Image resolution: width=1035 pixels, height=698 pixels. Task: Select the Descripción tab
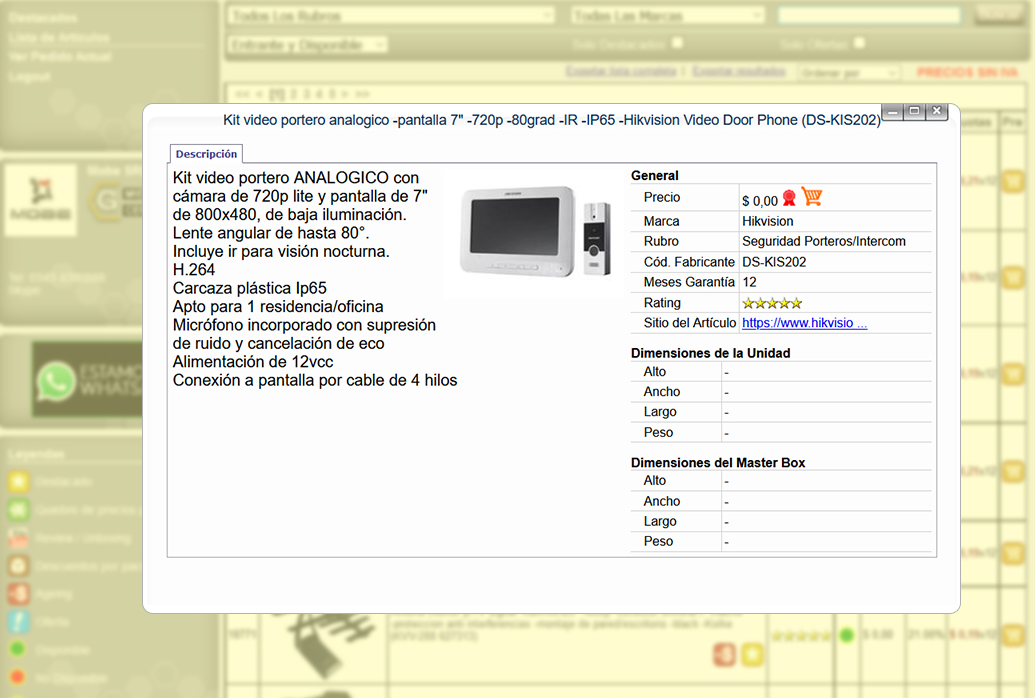(206, 154)
